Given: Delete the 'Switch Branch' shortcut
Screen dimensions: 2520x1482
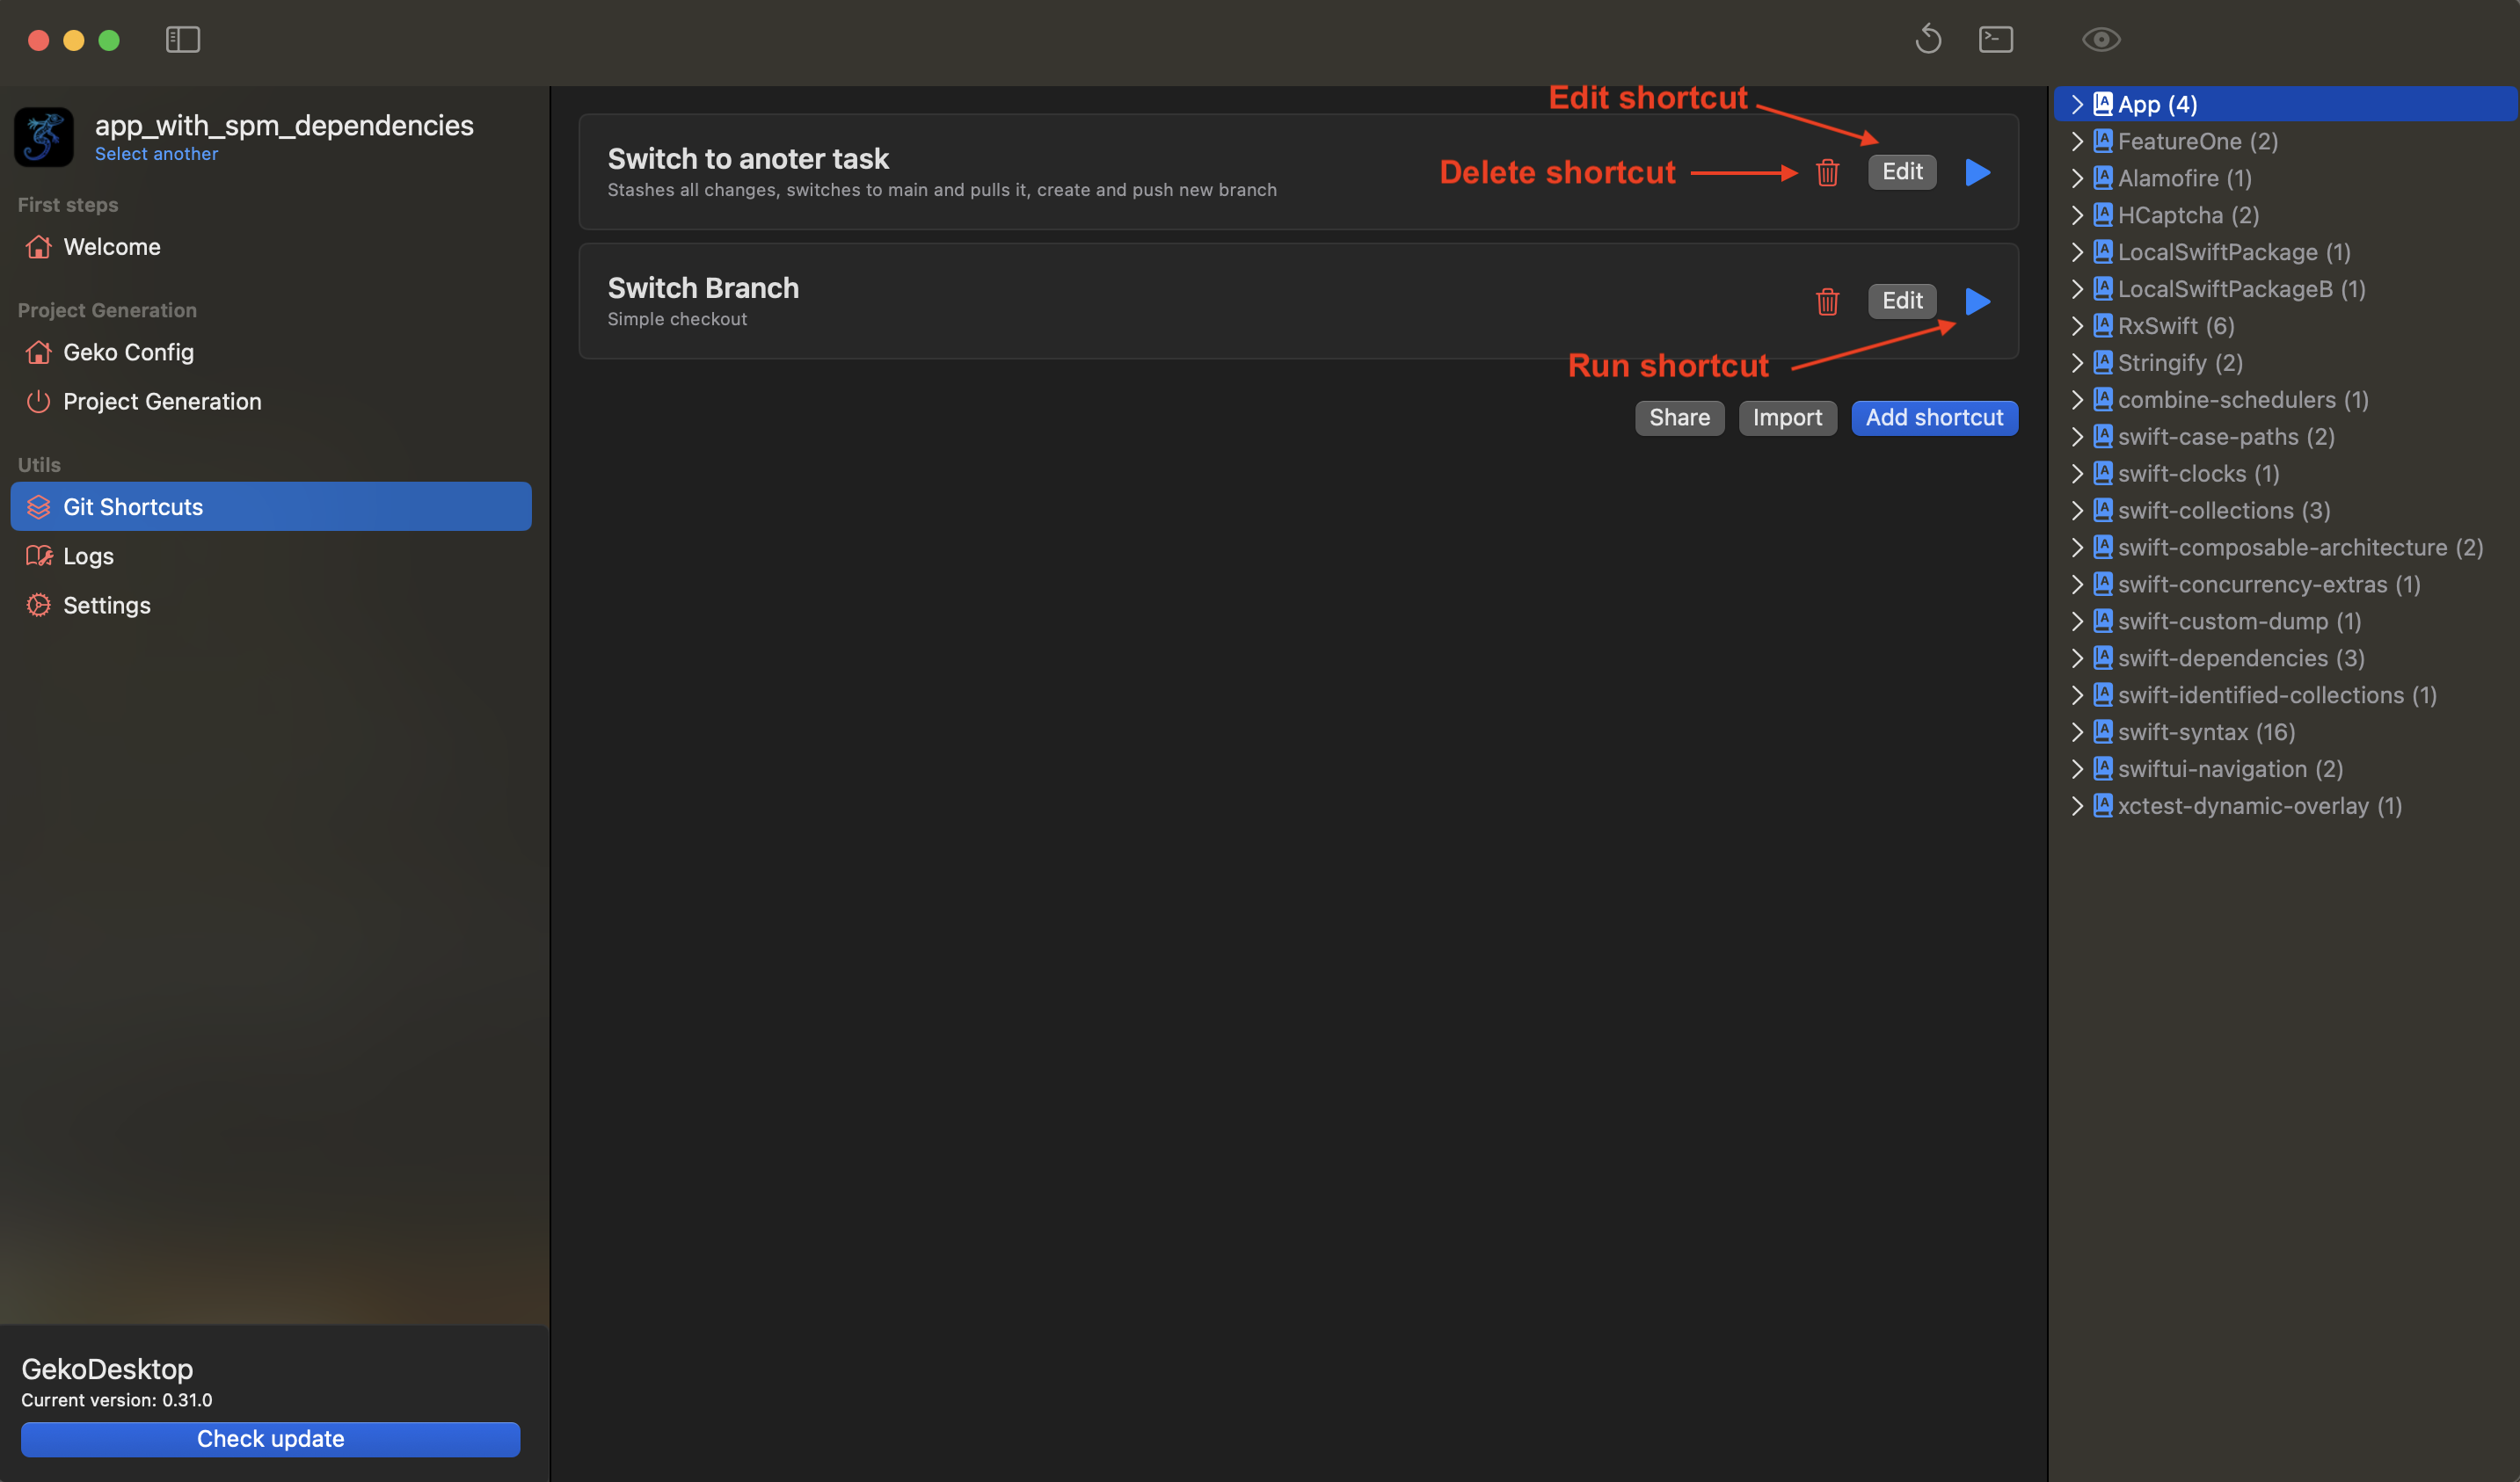Looking at the screenshot, I should click(x=1827, y=301).
